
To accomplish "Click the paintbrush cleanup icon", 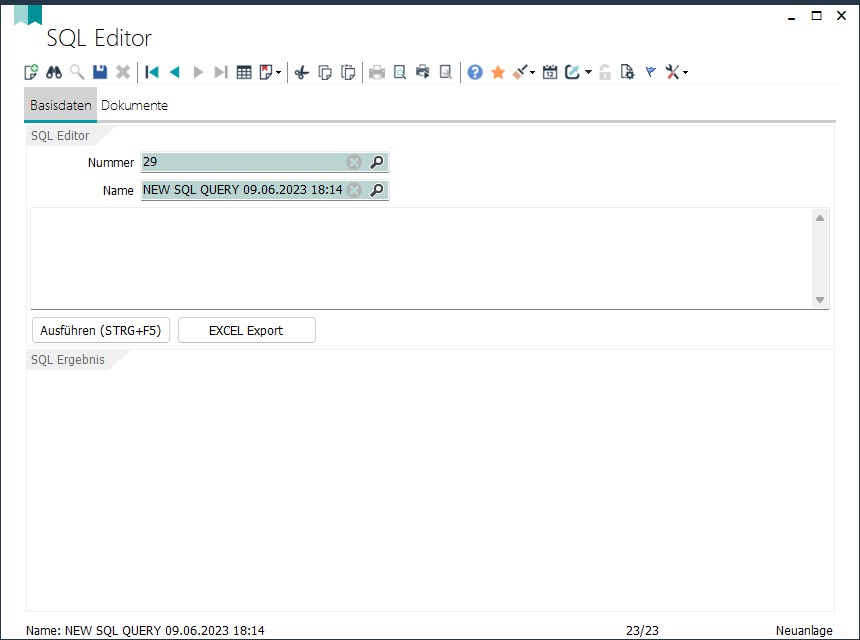I will (520, 72).
